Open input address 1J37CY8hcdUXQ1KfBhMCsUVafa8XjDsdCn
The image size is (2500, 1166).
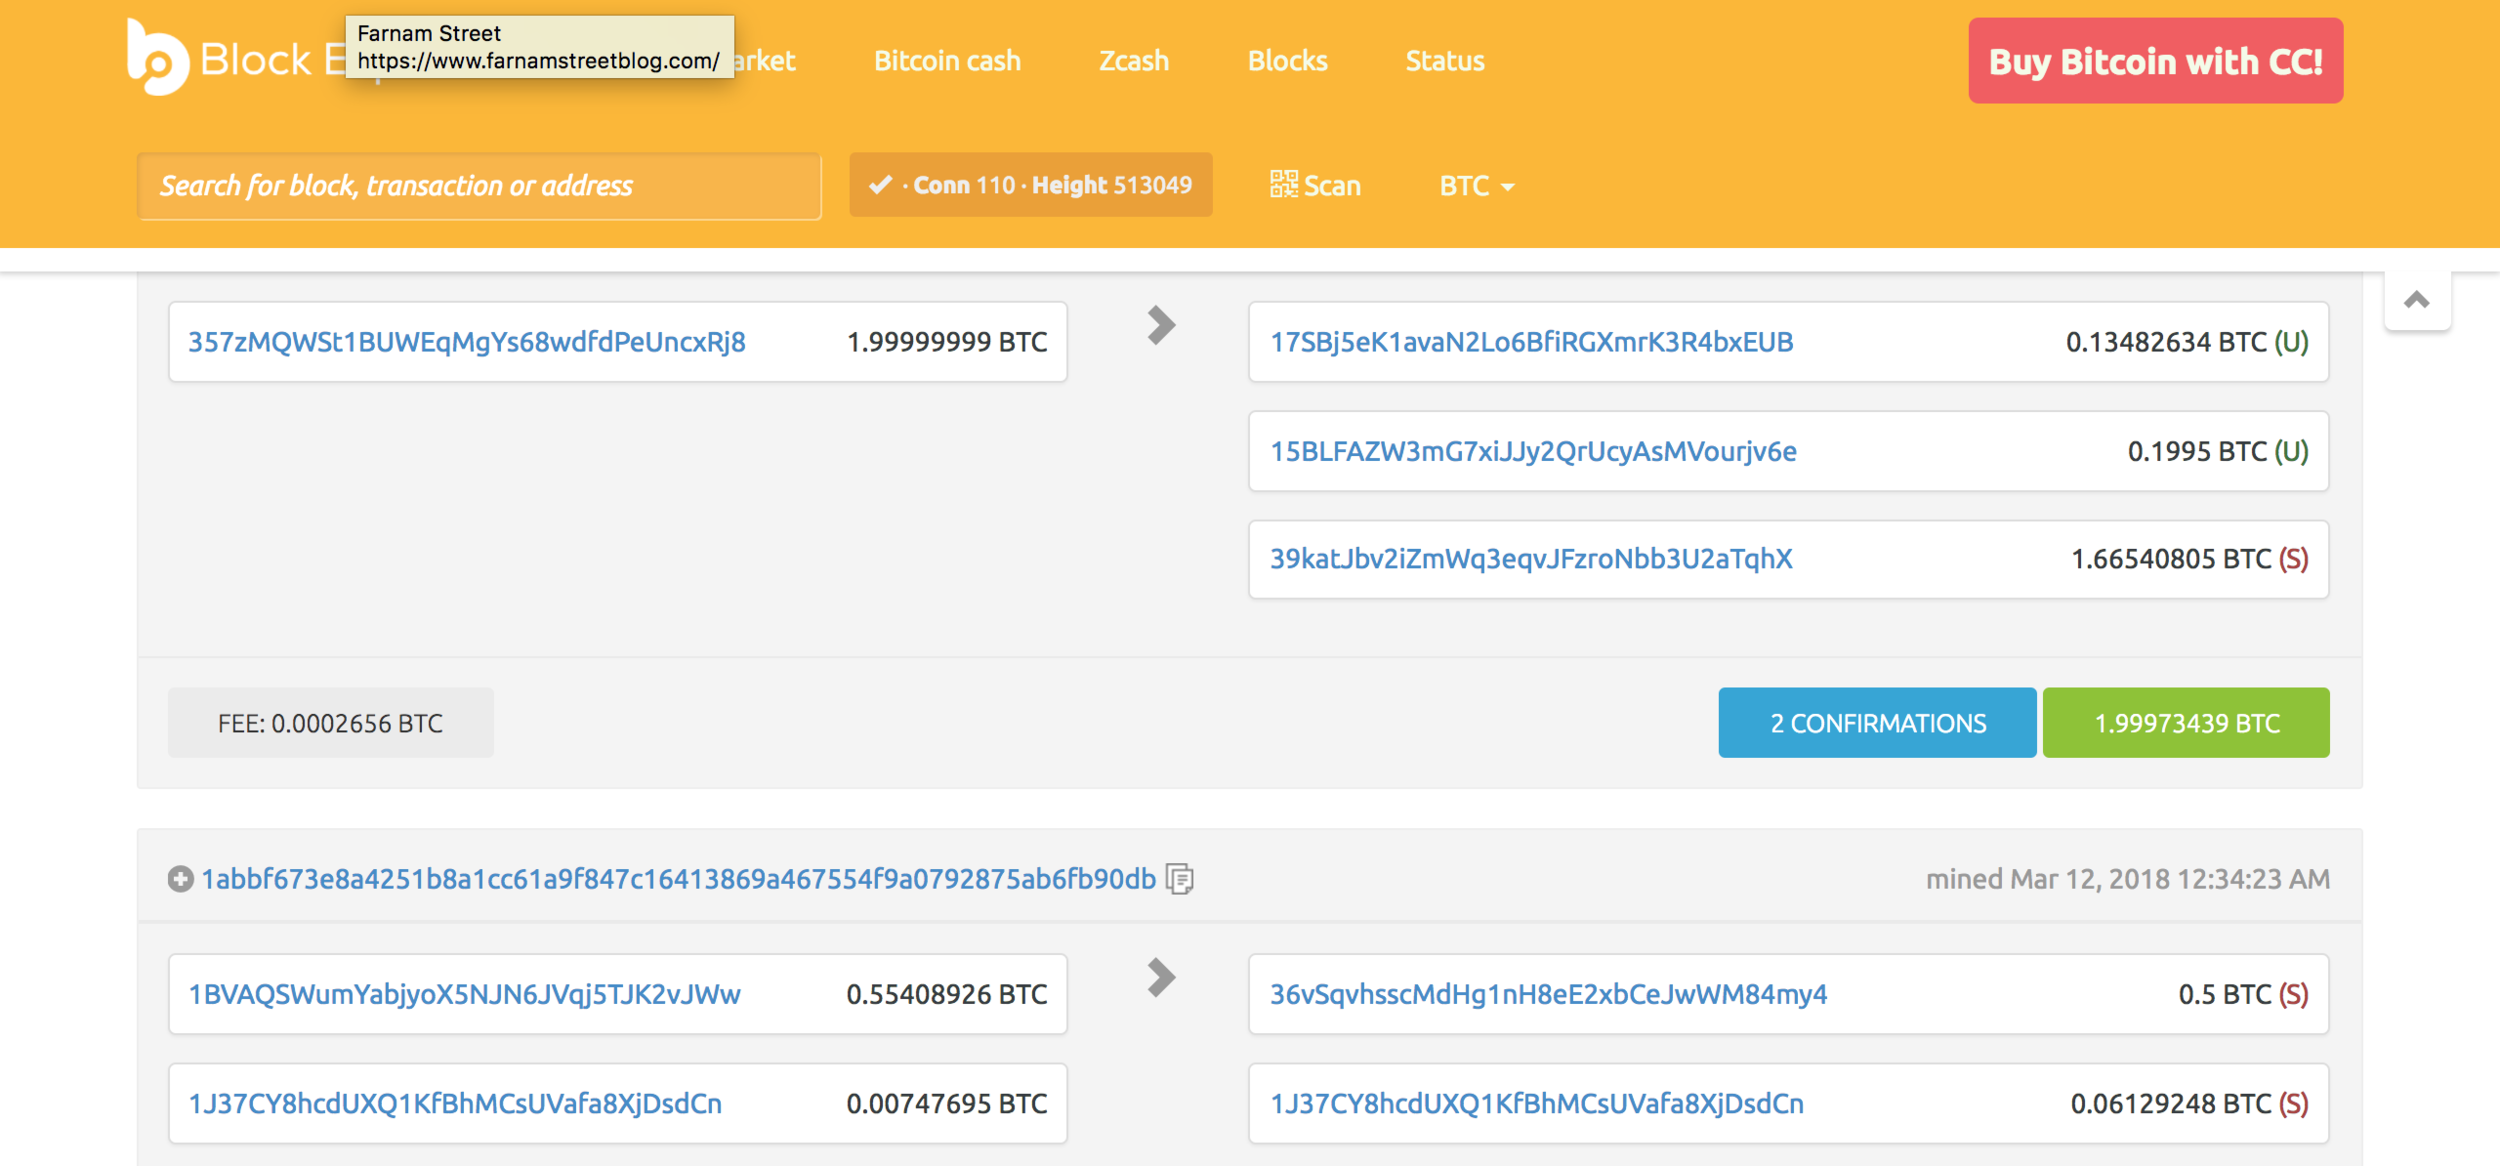tap(455, 1104)
